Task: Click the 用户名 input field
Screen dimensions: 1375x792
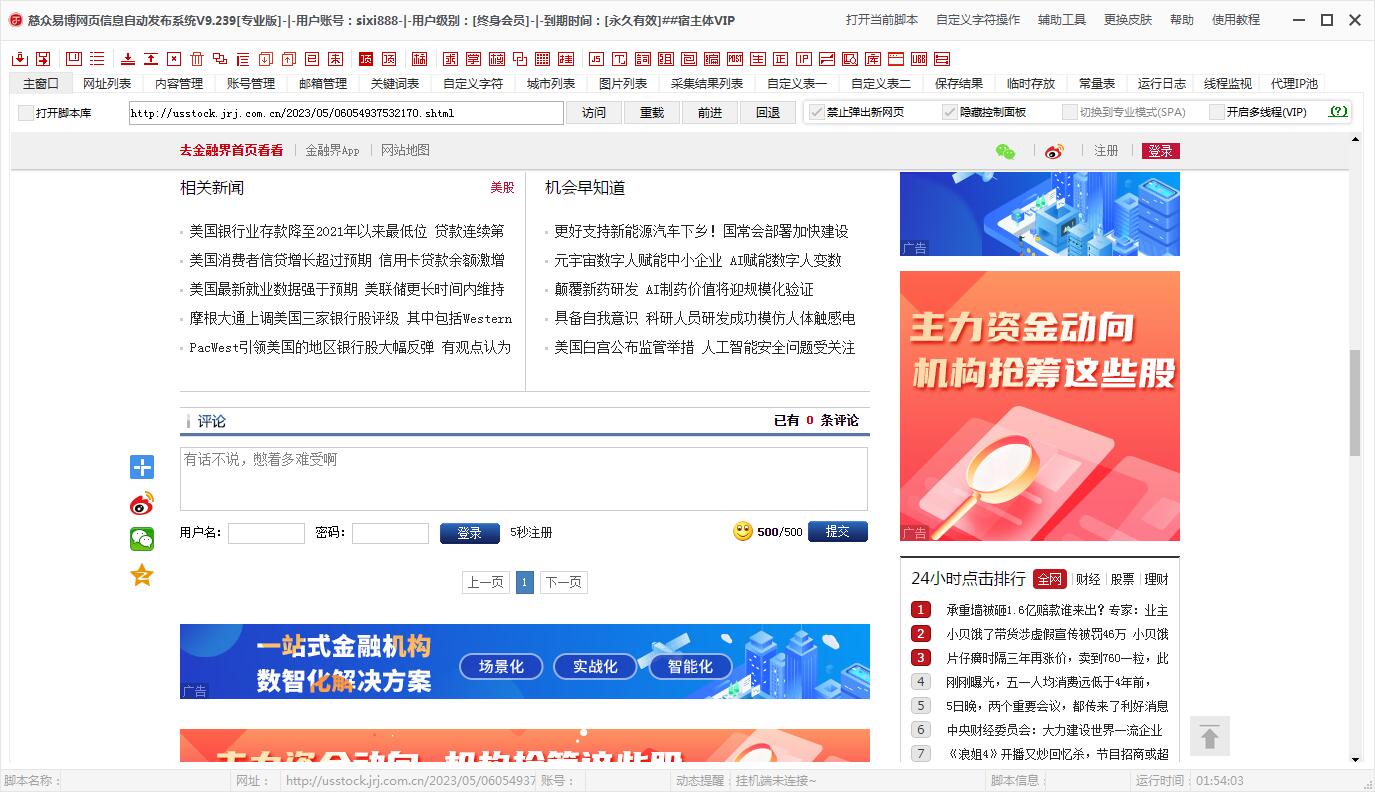Action: coord(266,533)
